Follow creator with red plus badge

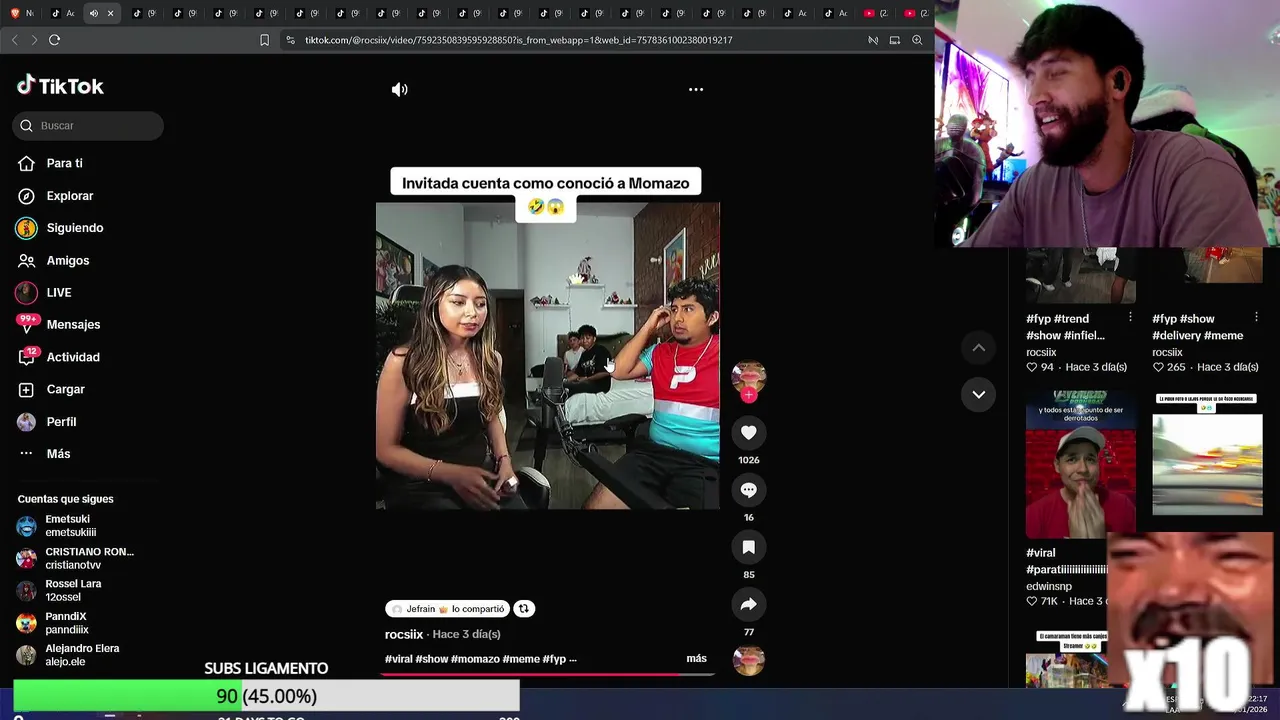[748, 395]
